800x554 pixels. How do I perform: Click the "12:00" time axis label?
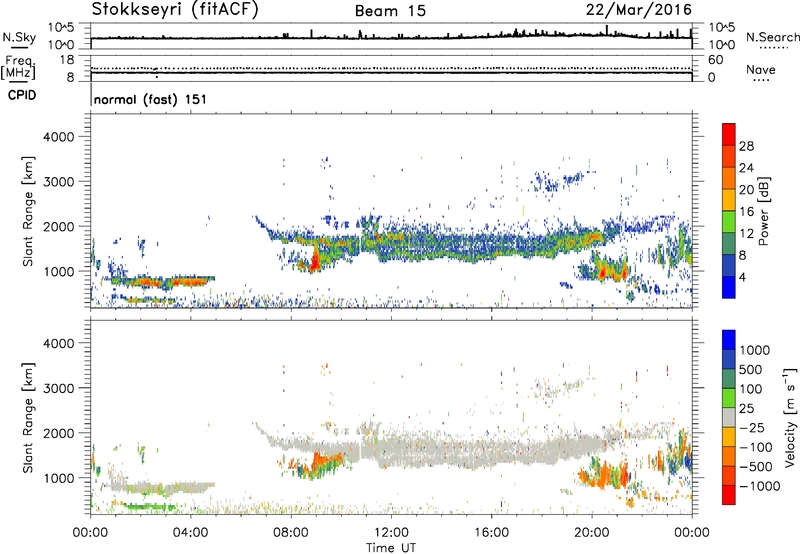point(391,533)
